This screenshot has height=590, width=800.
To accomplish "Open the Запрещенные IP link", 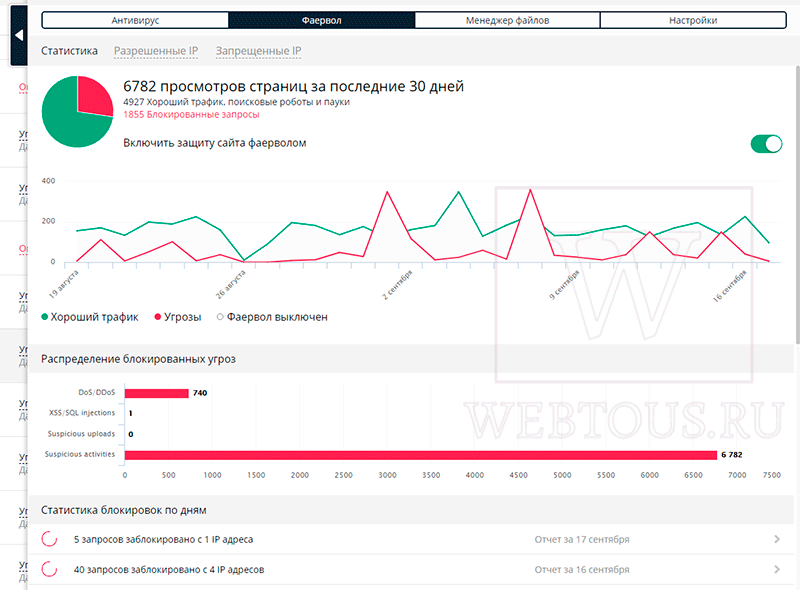I will point(258,51).
